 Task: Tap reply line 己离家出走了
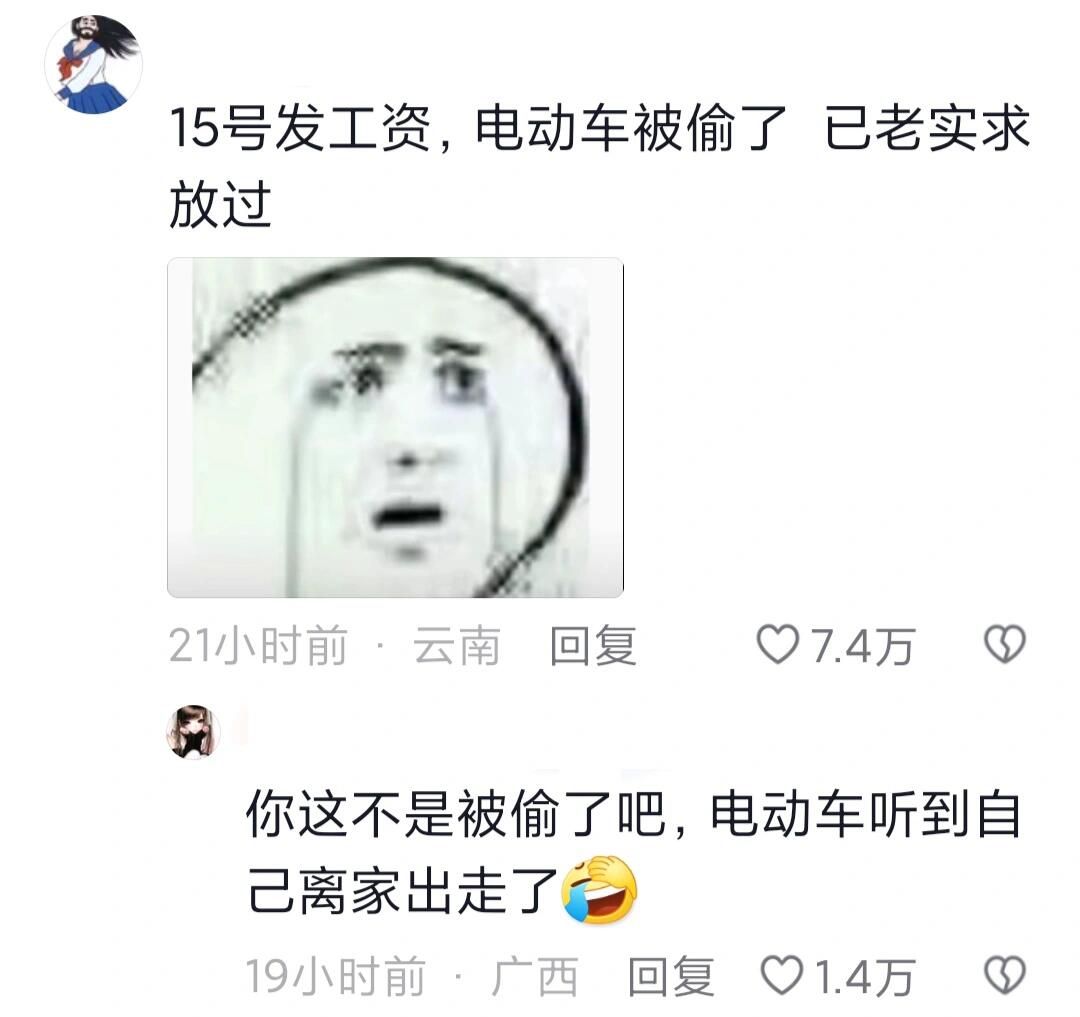[x=403, y=890]
